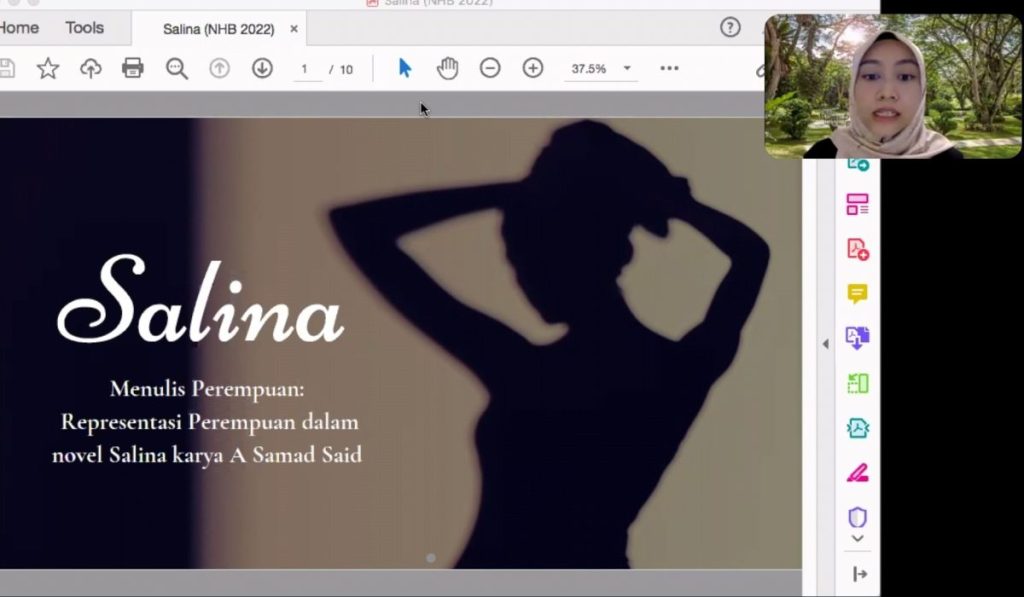Open the teal Compress PDF tool
Screen dimensions: 1024x597
tap(857, 428)
